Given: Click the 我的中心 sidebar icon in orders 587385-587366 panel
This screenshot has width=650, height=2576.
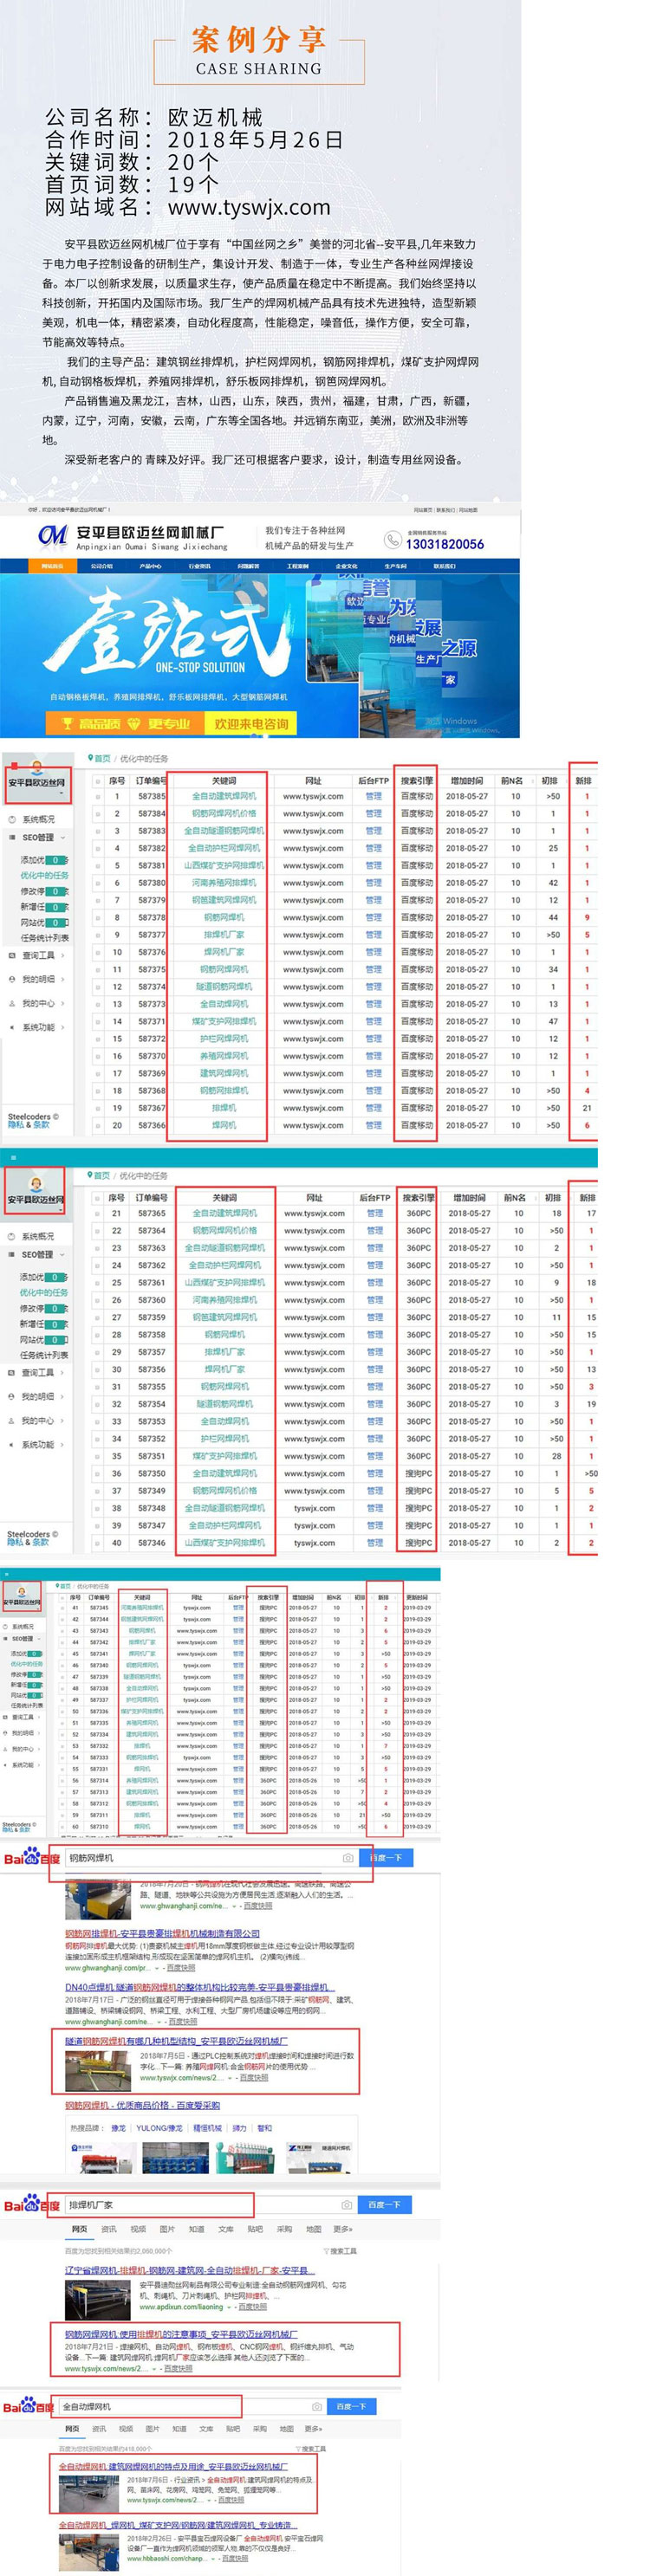Looking at the screenshot, I should (12, 1003).
